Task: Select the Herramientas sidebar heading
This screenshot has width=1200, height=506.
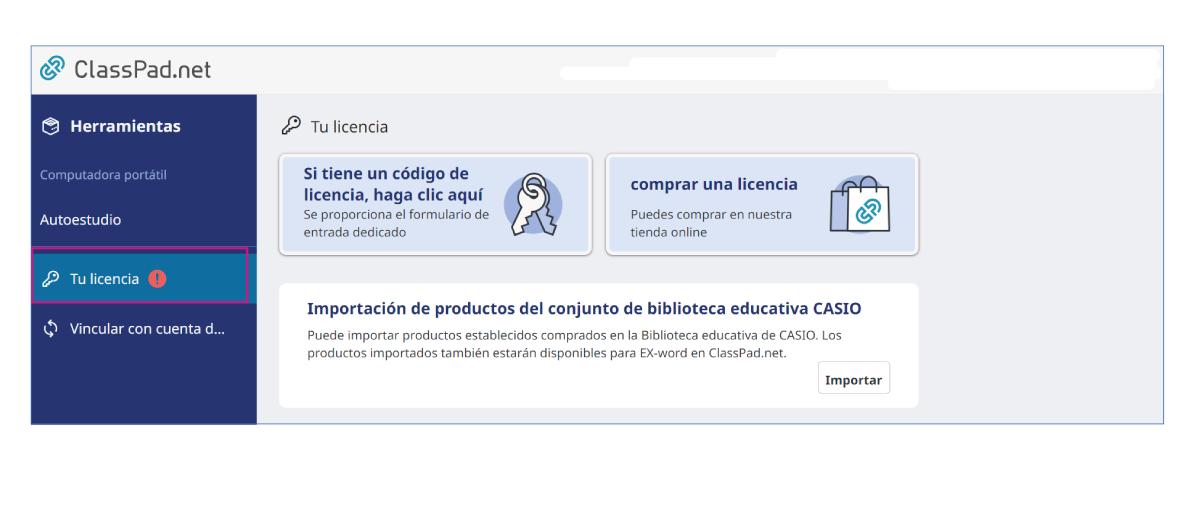Action: pyautogui.click(x=125, y=127)
